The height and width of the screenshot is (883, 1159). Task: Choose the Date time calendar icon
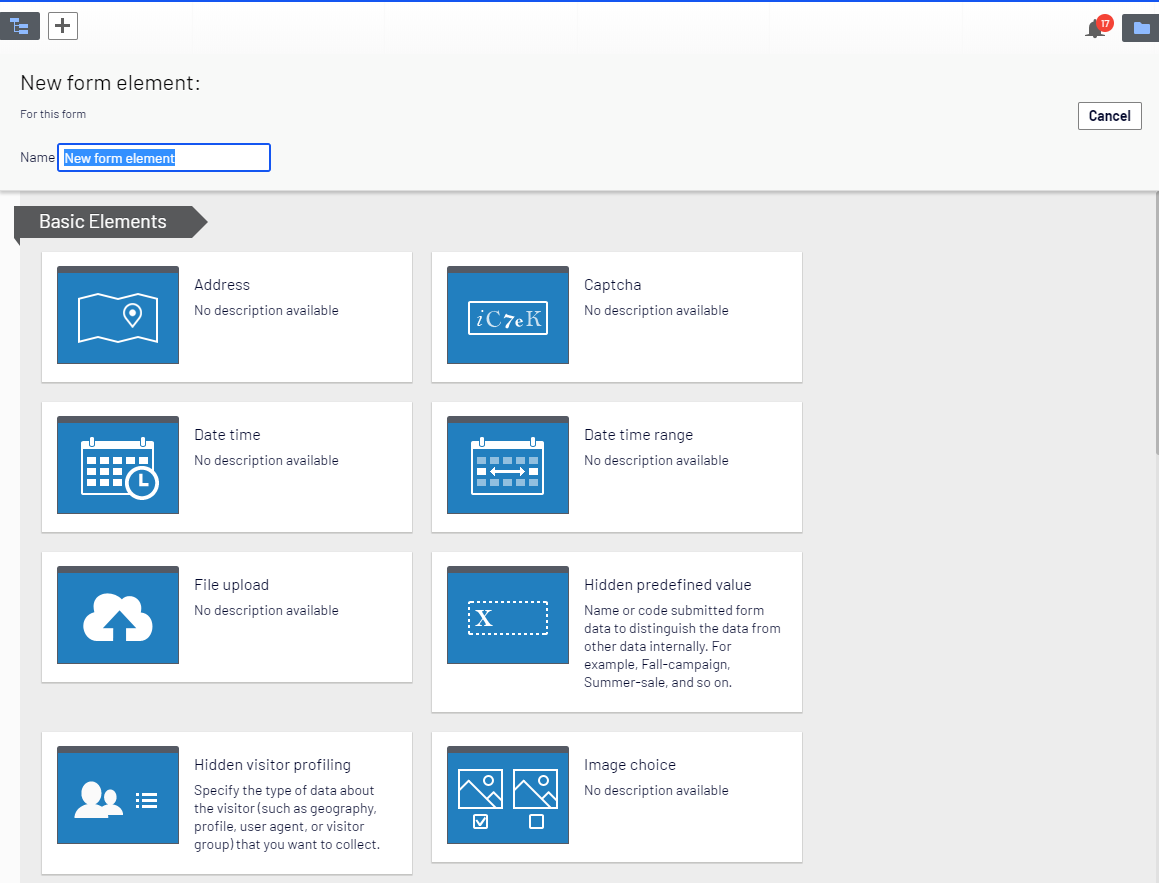[x=118, y=465]
